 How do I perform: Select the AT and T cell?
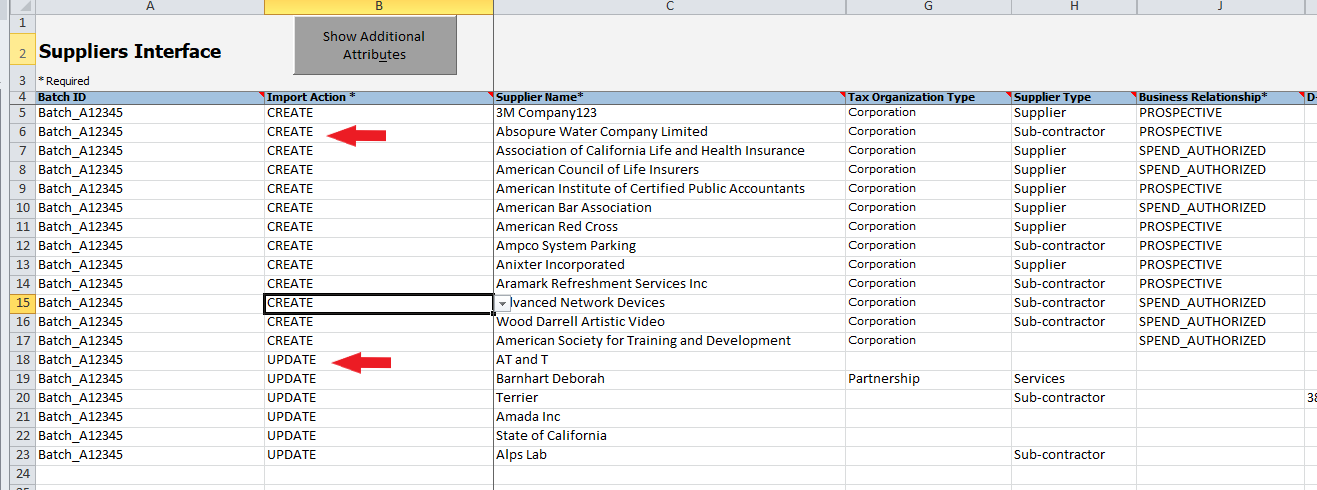[670, 360]
